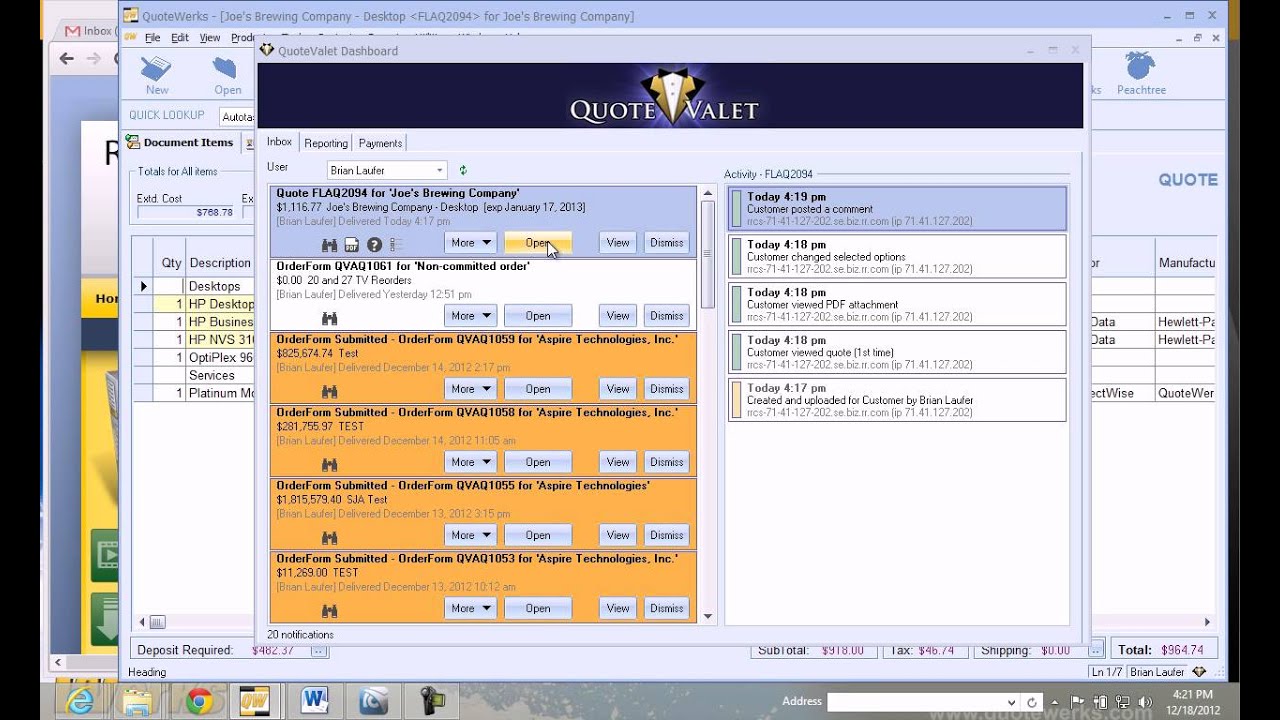Select the 'Customer viewed quote (1st time)' activity entry
The width and height of the screenshot is (1280, 720).
pyautogui.click(x=897, y=353)
